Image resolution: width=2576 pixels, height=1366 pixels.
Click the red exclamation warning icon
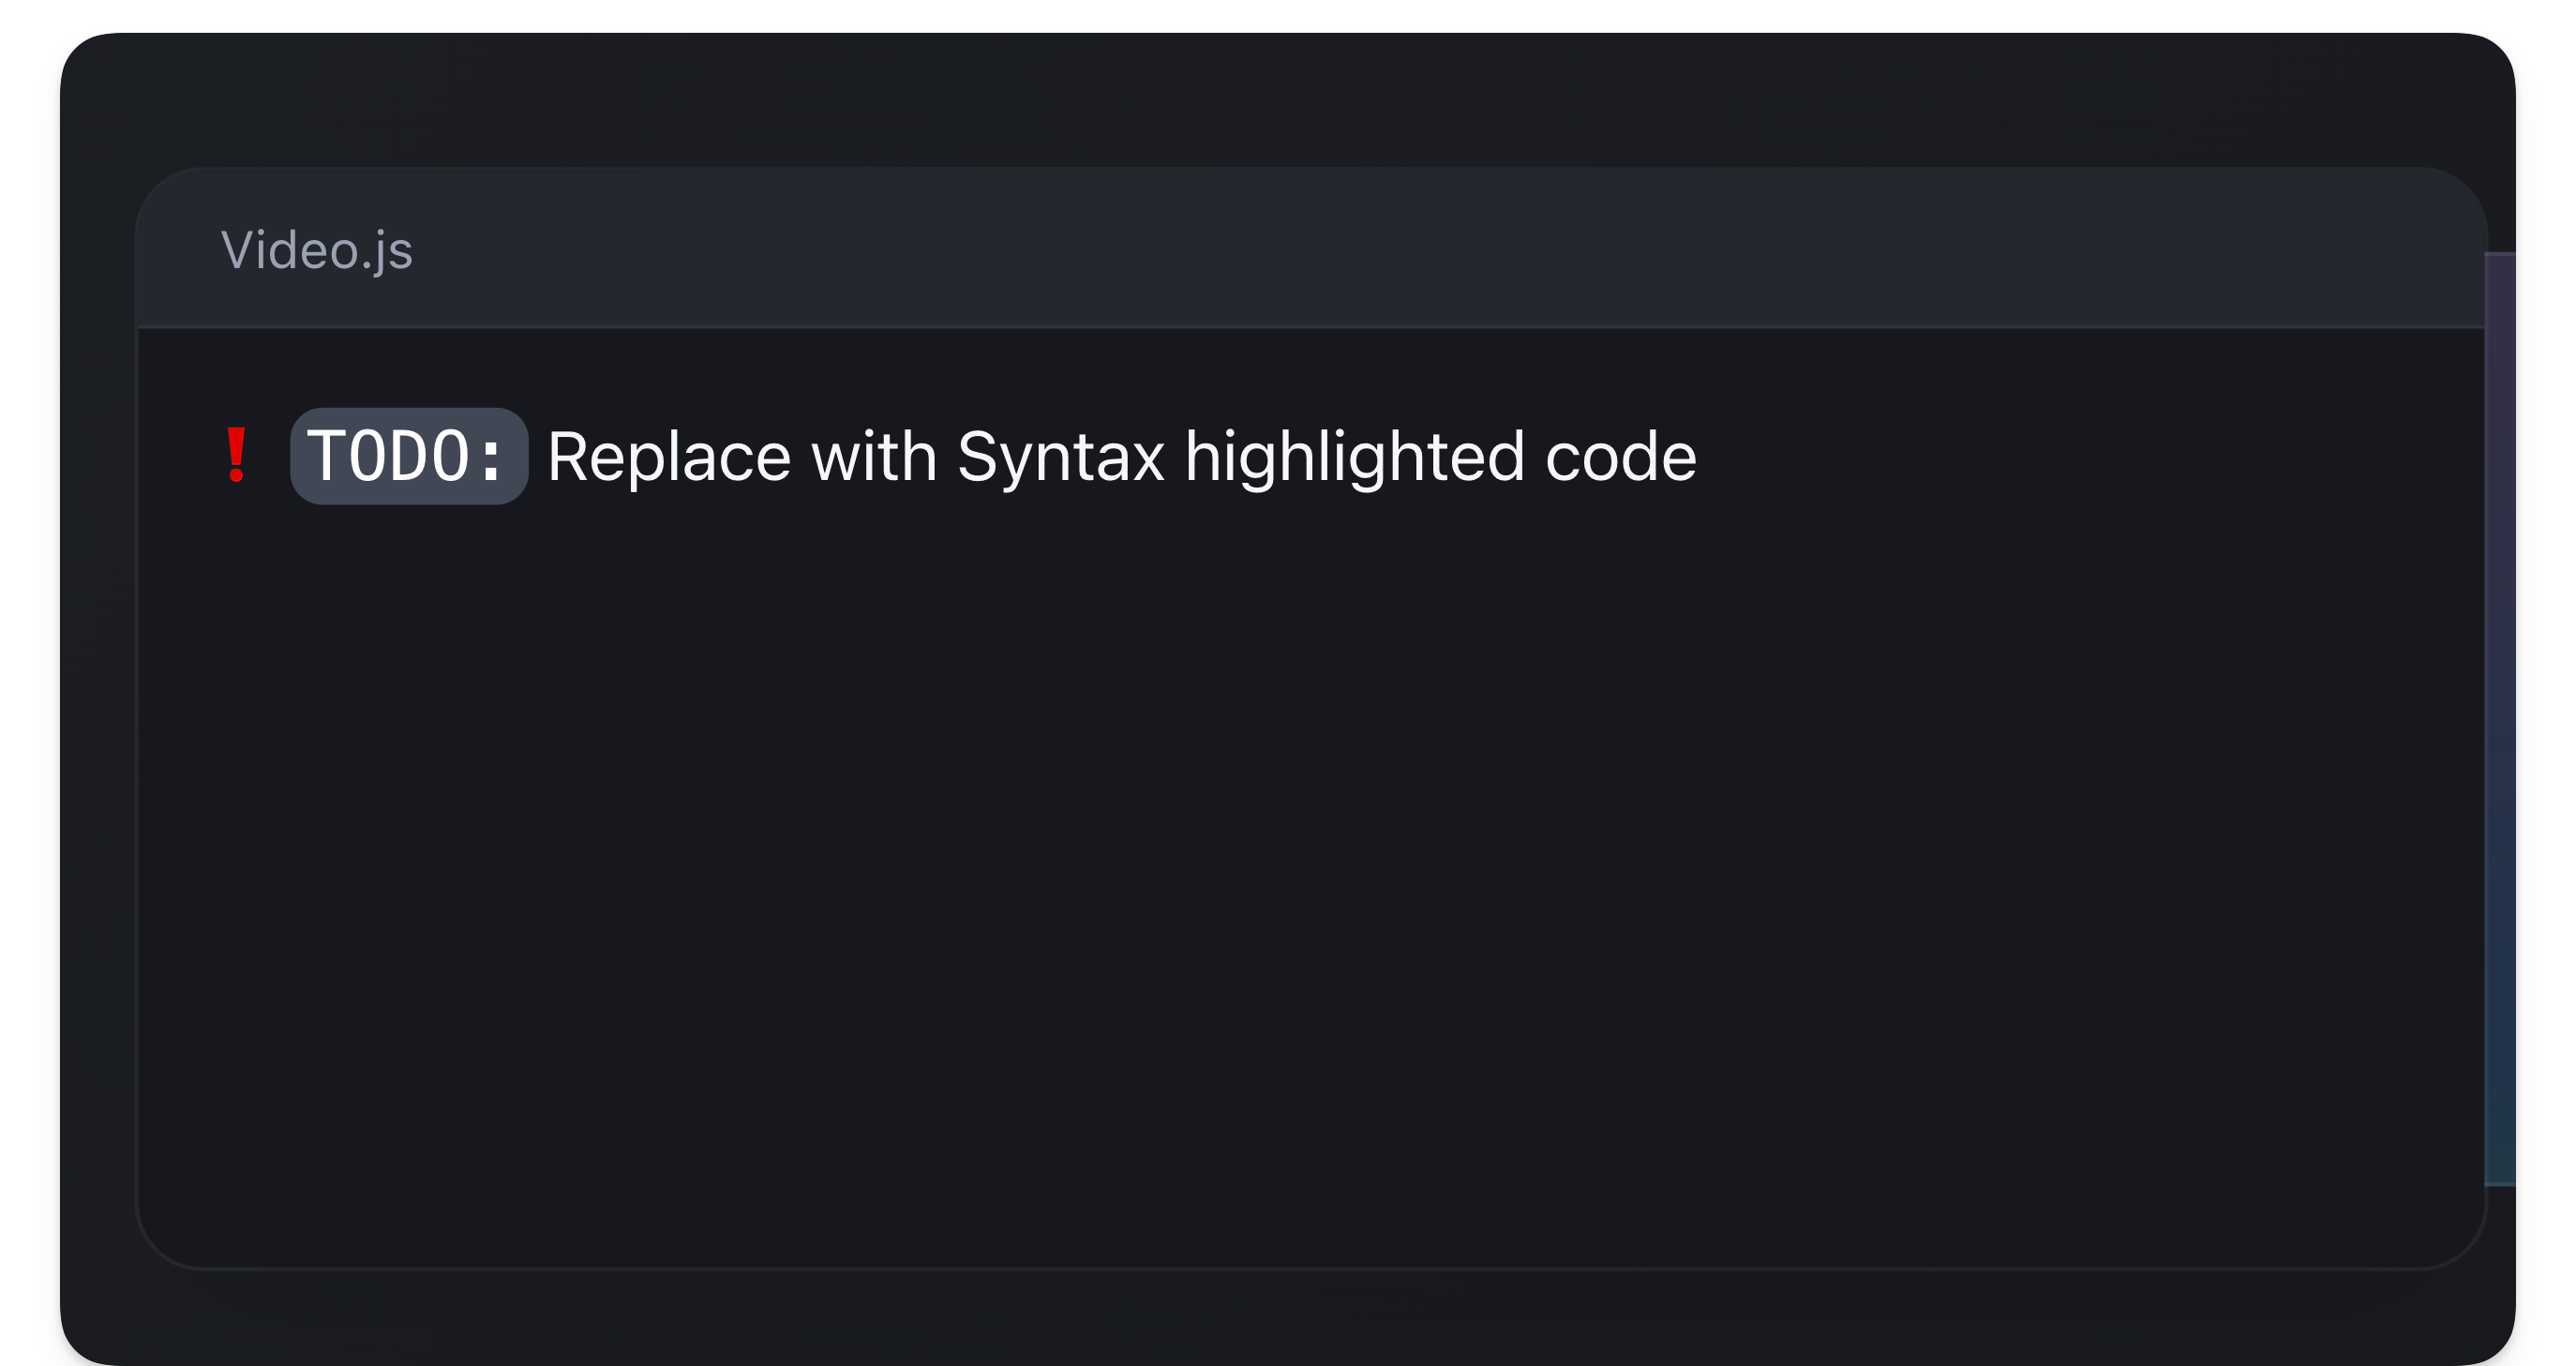click(x=237, y=453)
